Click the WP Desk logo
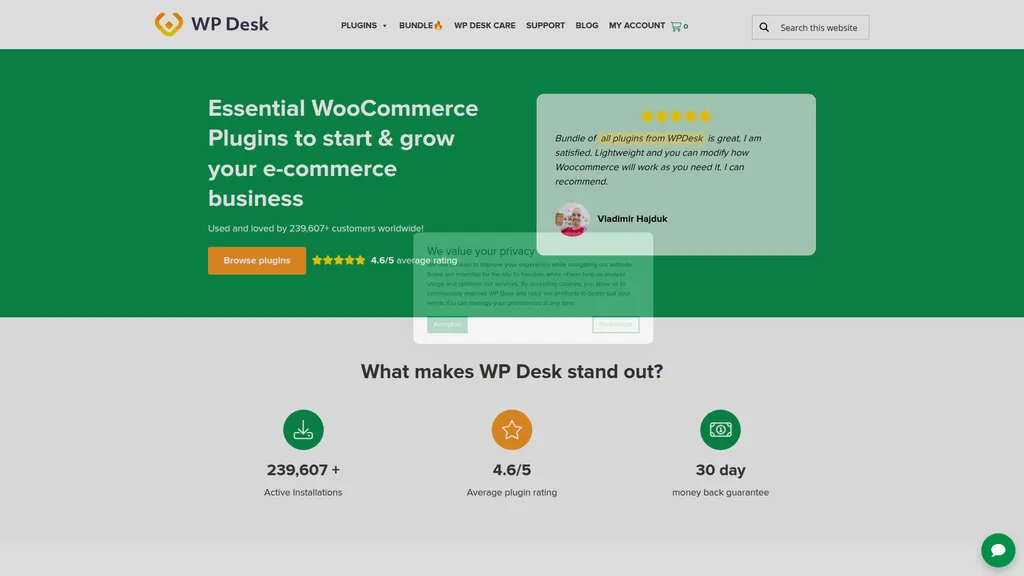Screen dimensions: 1024x576 212,24
